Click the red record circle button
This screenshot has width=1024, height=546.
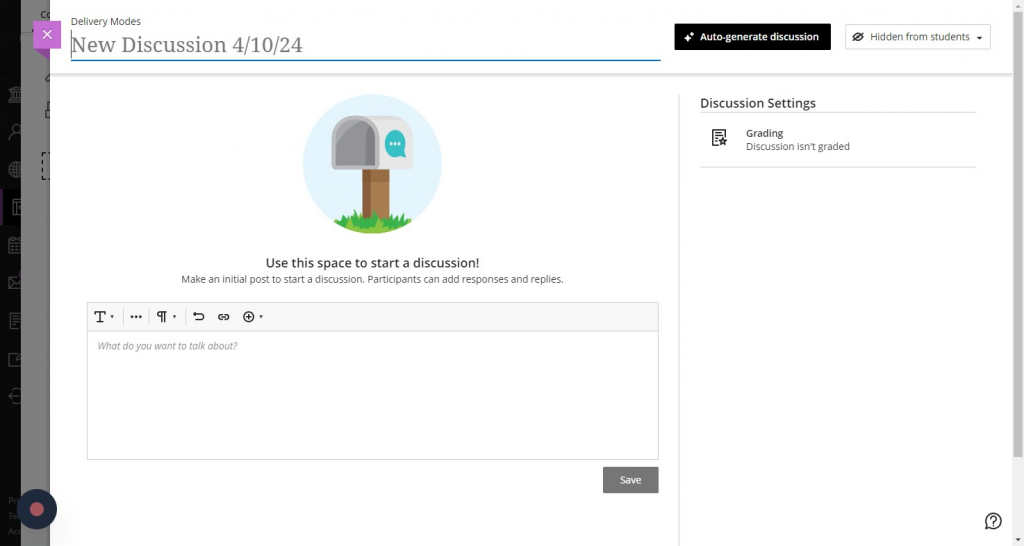[x=37, y=509]
